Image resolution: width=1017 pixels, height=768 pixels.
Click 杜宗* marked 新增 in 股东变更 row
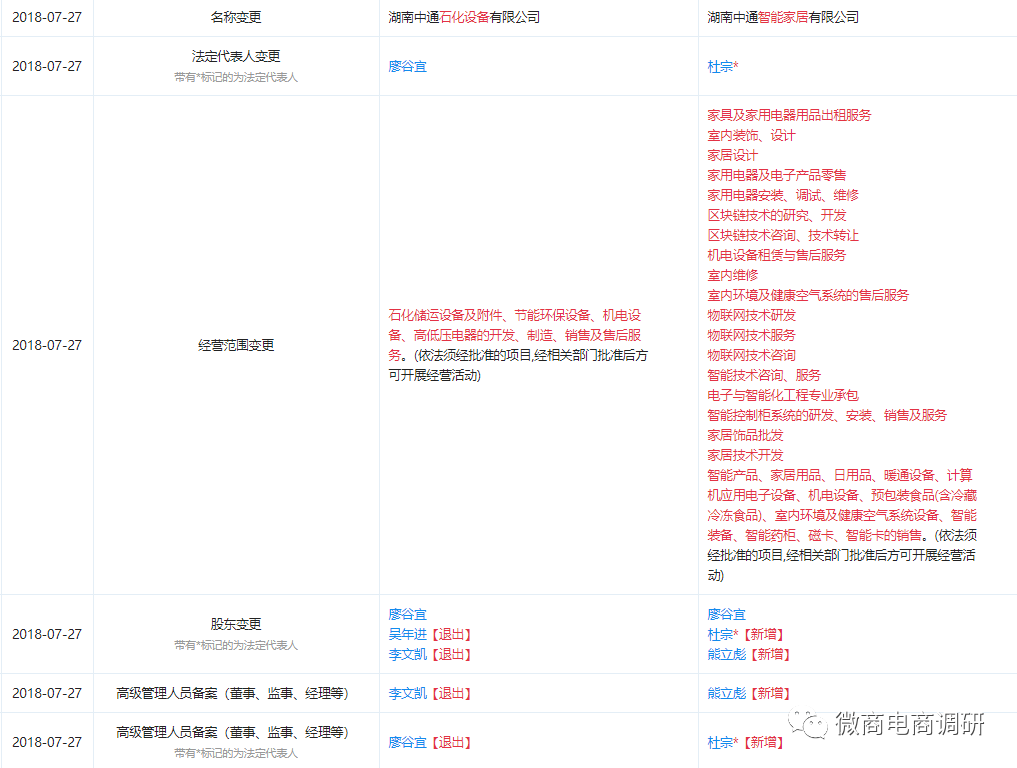pos(723,634)
